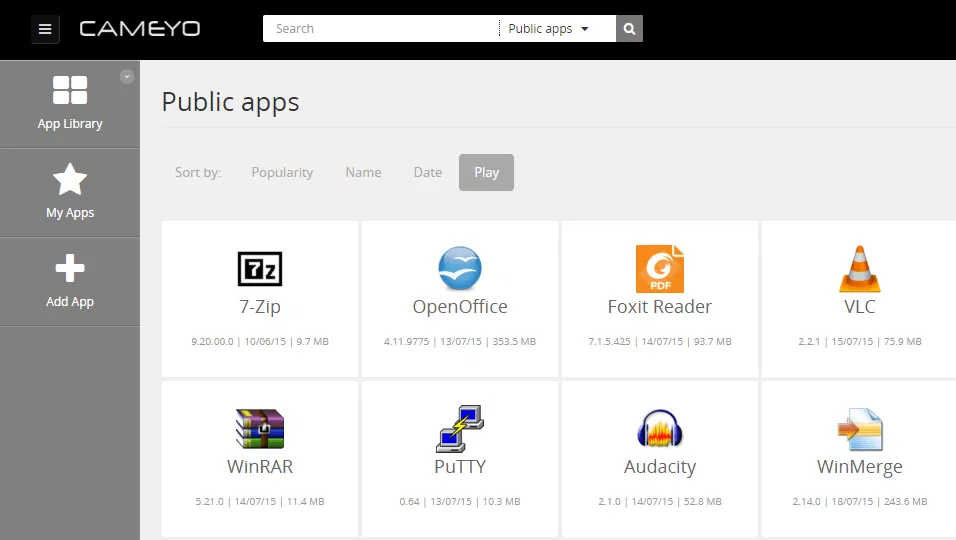
Task: Click the App Library label
Action: click(70, 124)
